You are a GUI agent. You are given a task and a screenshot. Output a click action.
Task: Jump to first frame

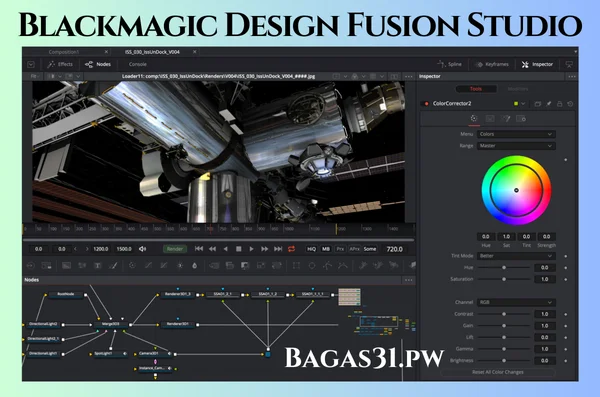[x=199, y=249]
